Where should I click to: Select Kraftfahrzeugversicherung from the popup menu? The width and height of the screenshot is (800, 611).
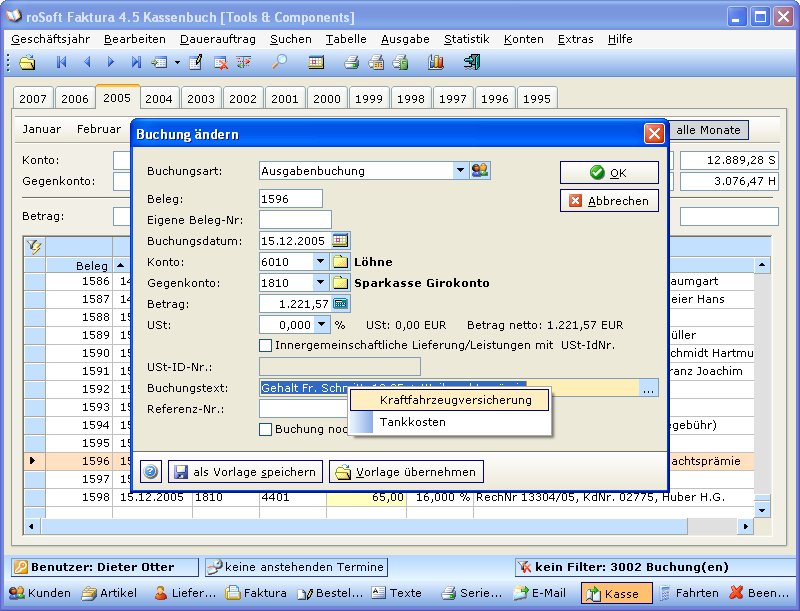click(x=455, y=400)
